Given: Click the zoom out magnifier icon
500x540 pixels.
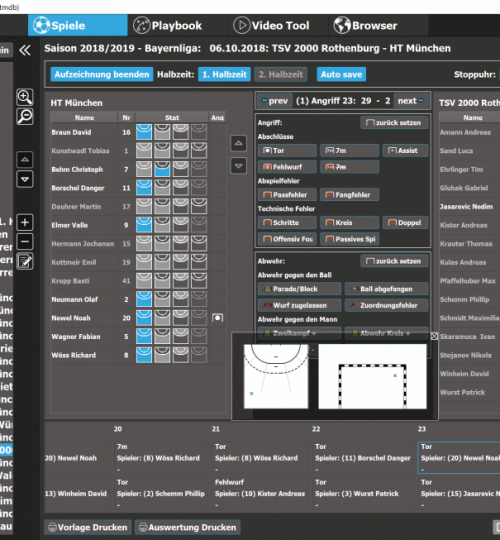Looking at the screenshot, I should pyautogui.click(x=25, y=116).
